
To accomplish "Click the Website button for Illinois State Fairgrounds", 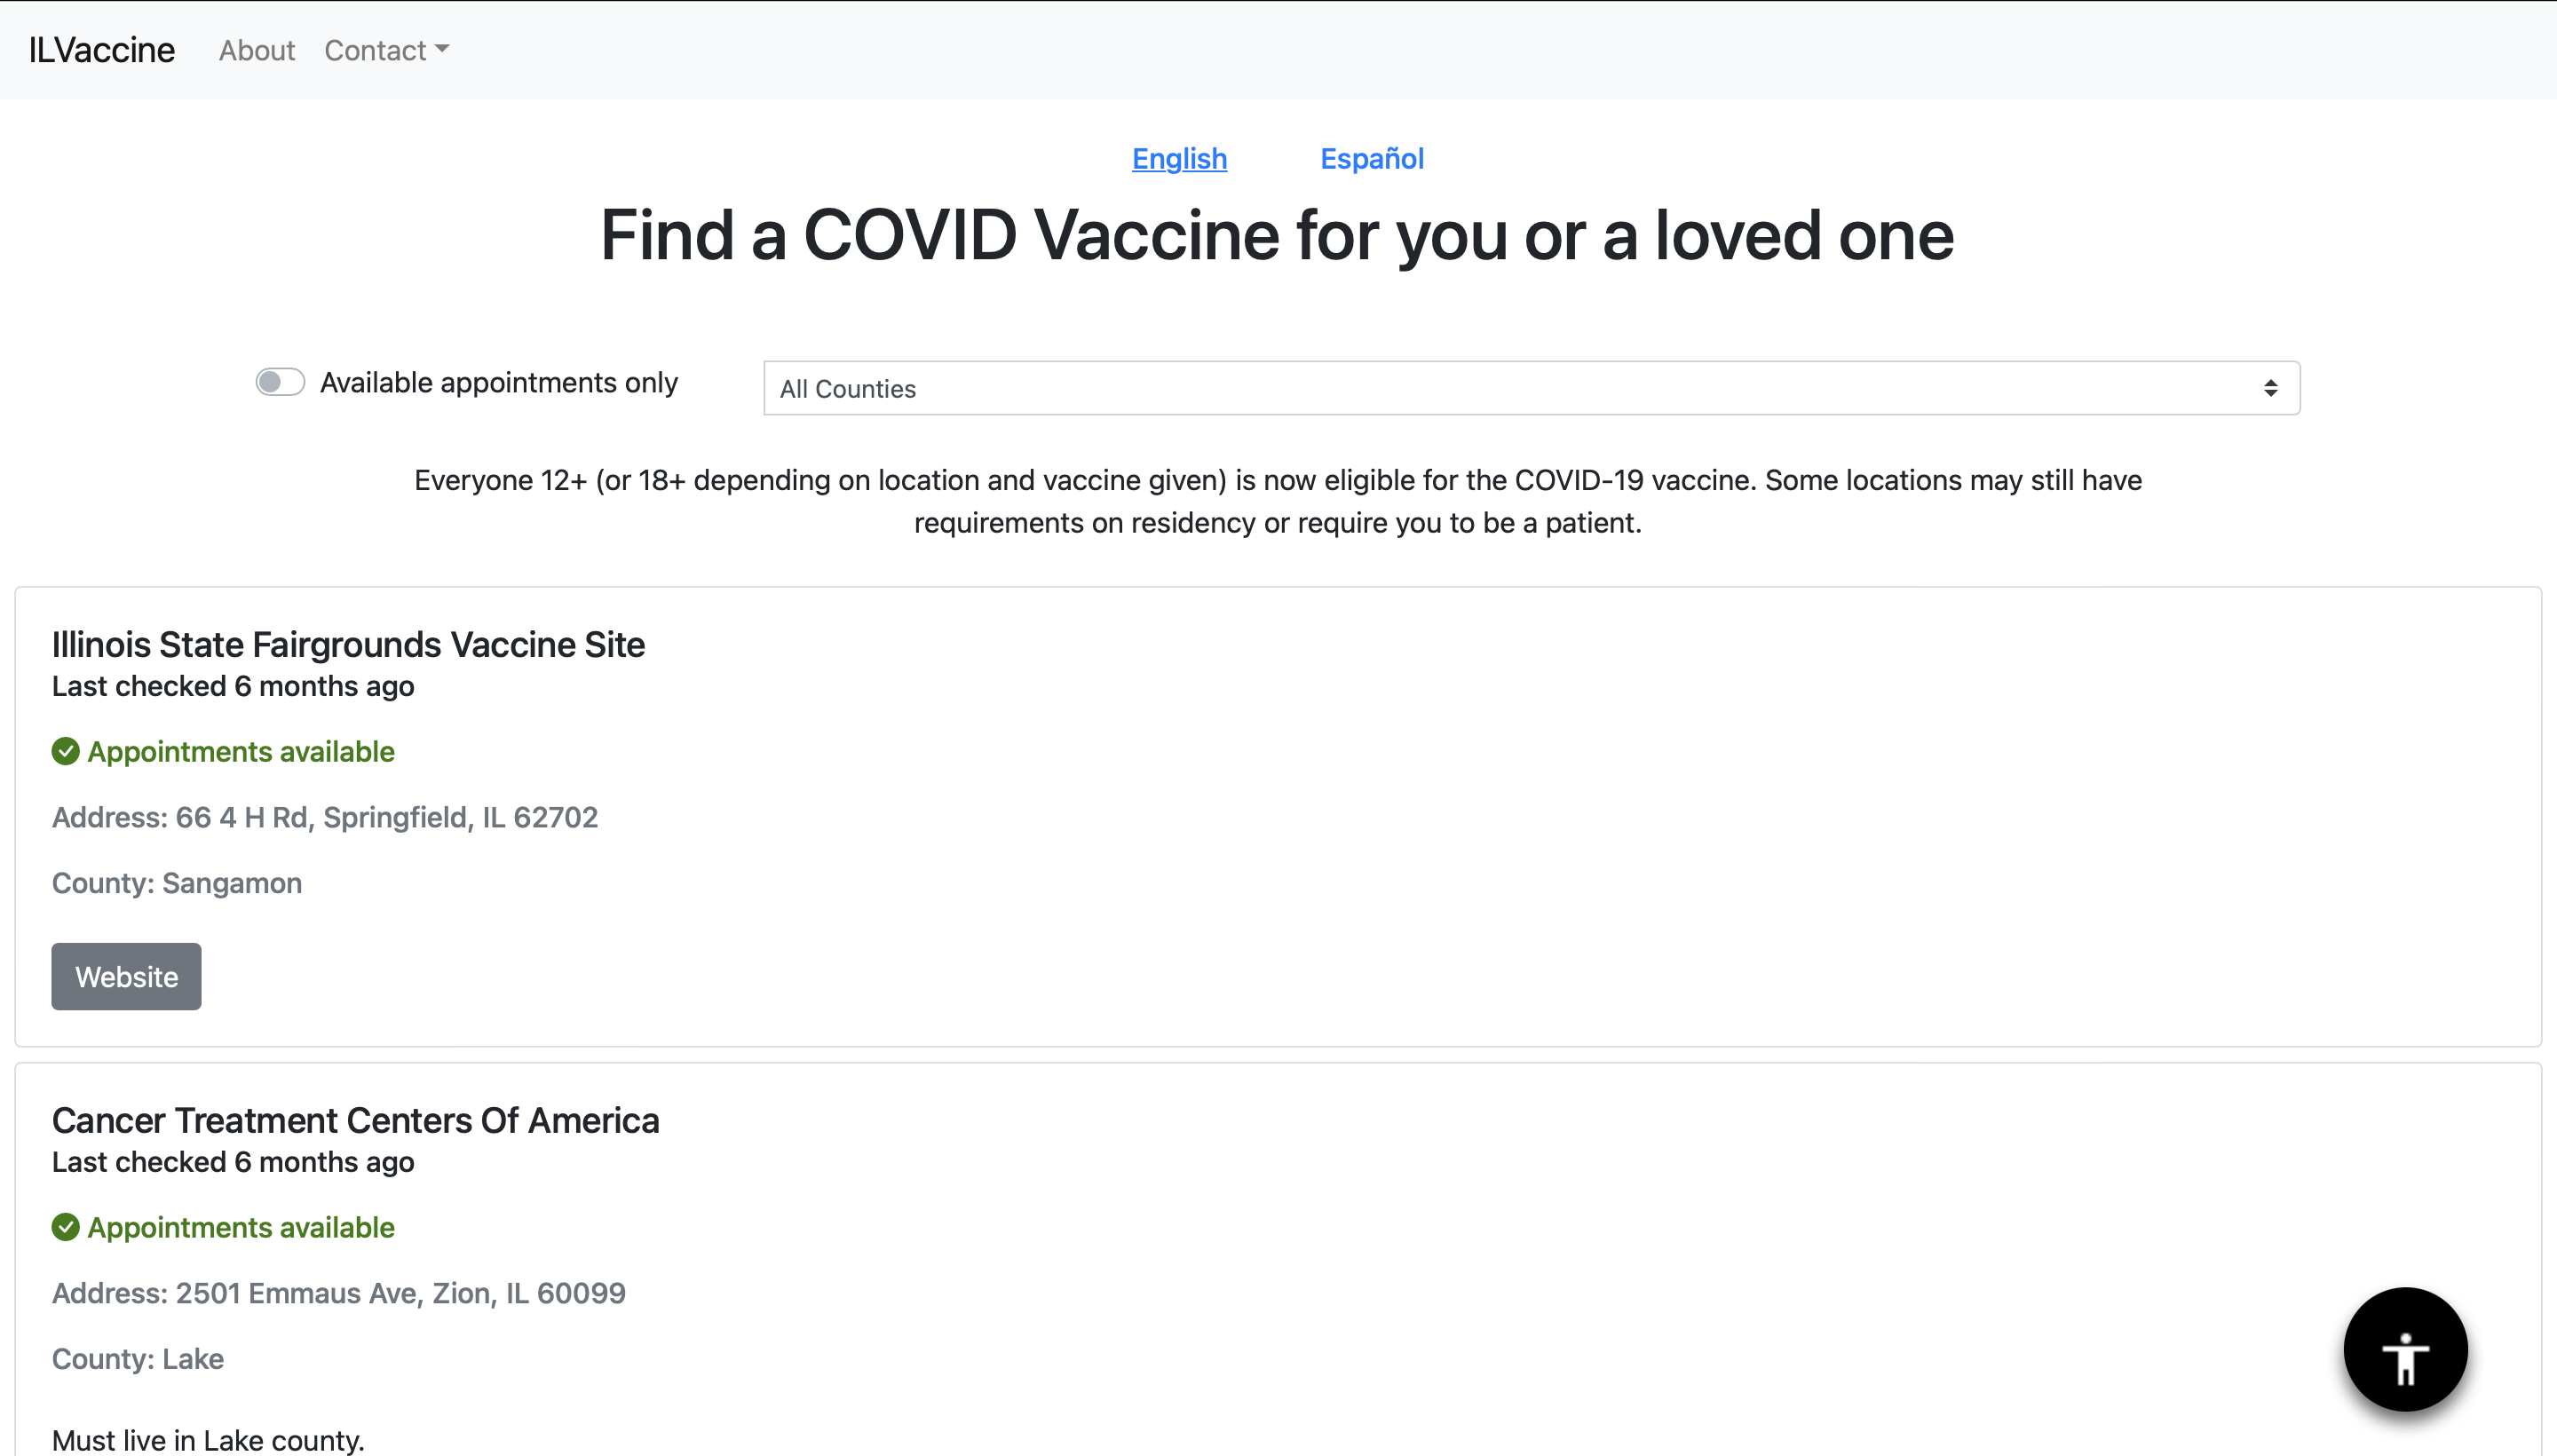I will click(x=126, y=976).
